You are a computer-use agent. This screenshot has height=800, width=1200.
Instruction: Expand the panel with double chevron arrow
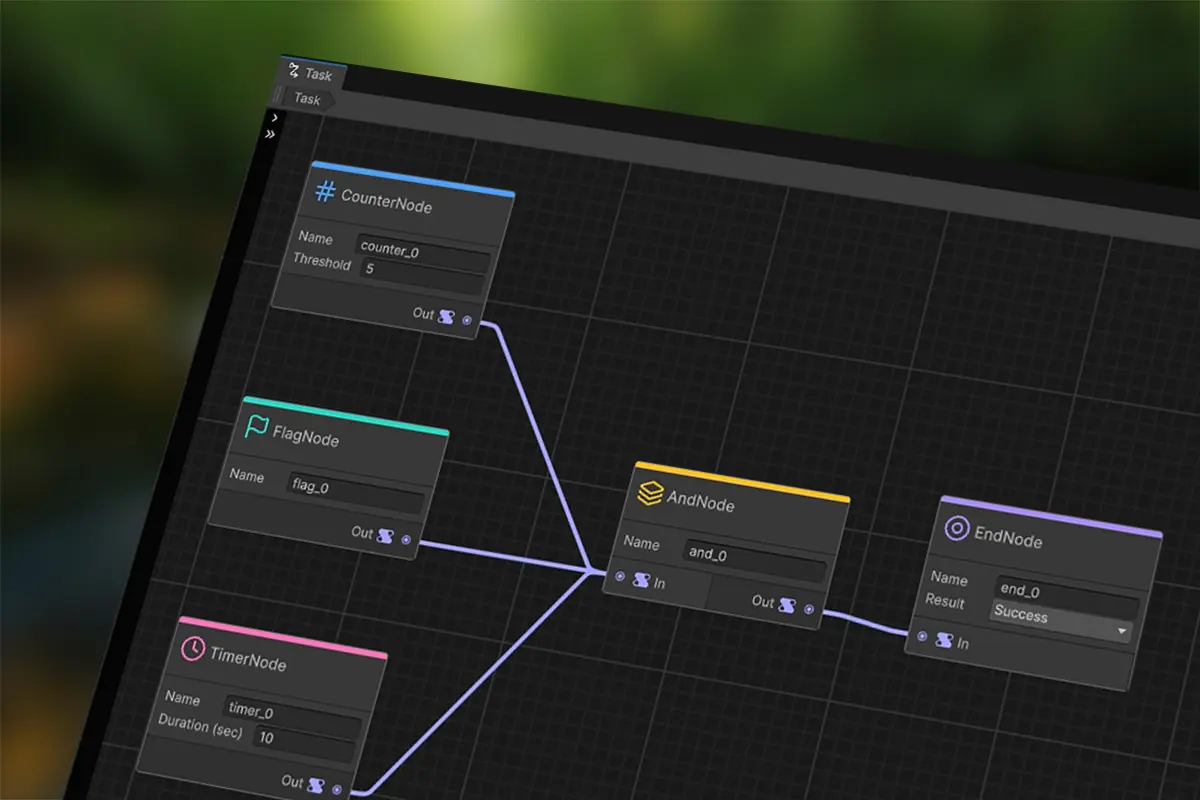pyautogui.click(x=271, y=134)
